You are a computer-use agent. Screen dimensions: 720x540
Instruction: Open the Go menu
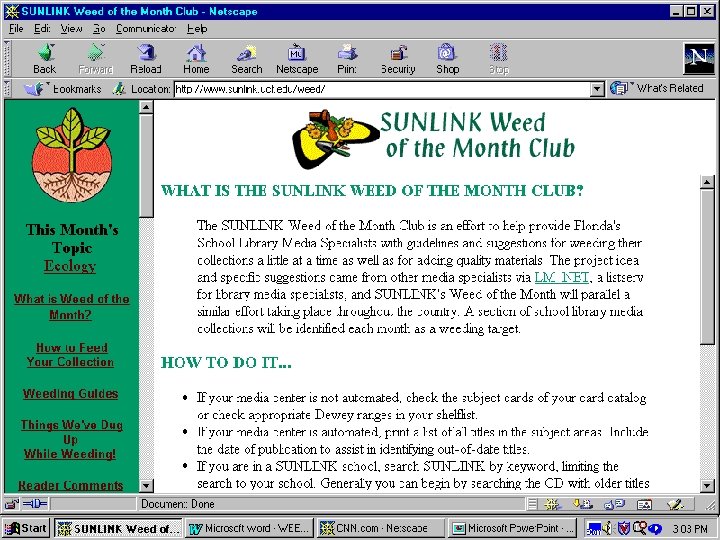(99, 29)
